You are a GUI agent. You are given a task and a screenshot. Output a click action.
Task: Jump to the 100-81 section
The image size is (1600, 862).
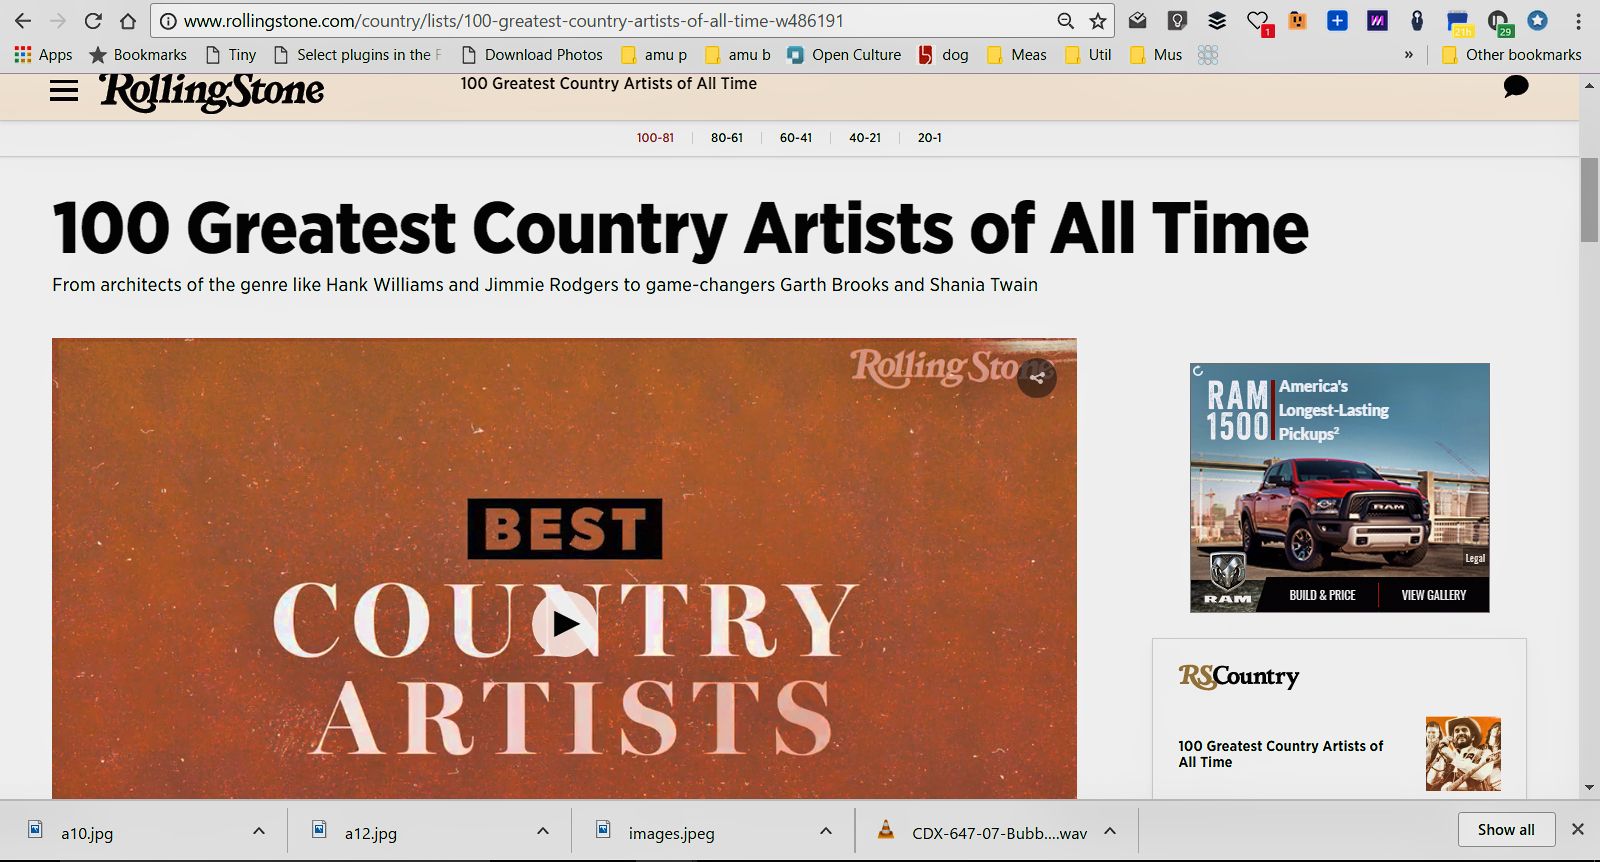pyautogui.click(x=655, y=138)
